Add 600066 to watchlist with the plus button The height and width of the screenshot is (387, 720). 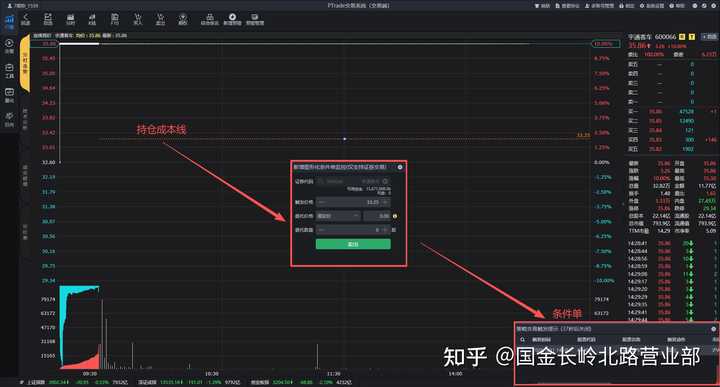[x=709, y=37]
